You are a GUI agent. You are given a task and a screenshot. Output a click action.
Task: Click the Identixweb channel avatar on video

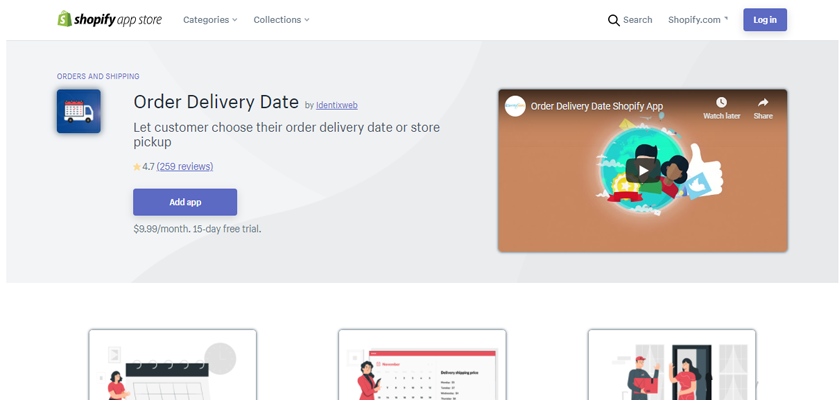(x=515, y=106)
